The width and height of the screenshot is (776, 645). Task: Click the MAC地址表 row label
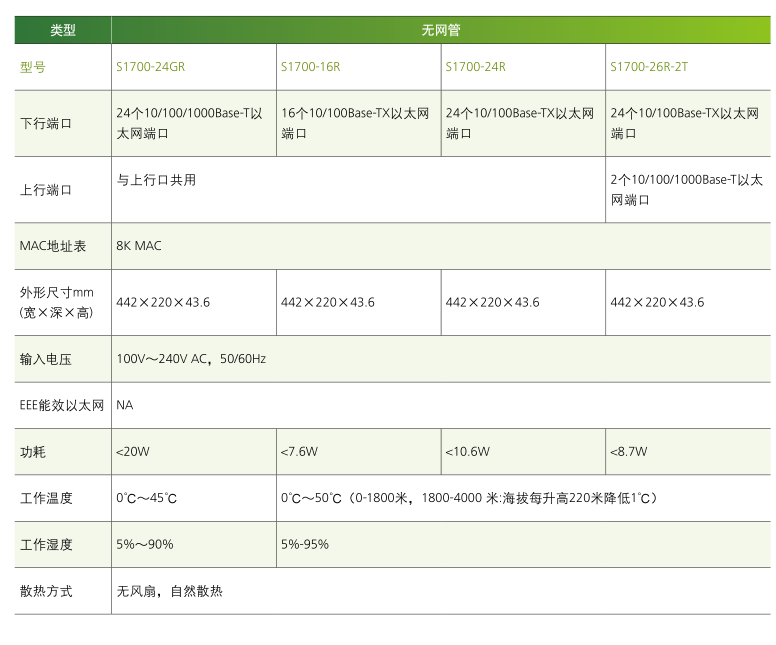53,246
